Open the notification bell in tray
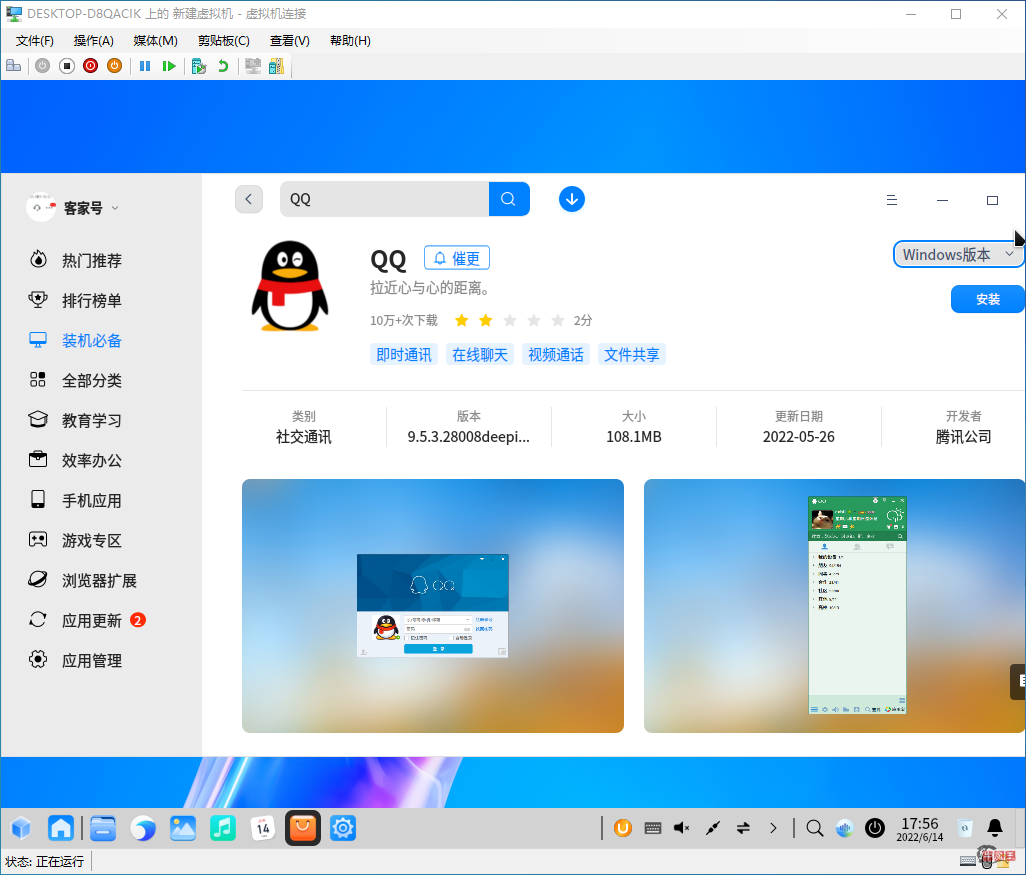This screenshot has height=875, width=1026. [x=995, y=828]
